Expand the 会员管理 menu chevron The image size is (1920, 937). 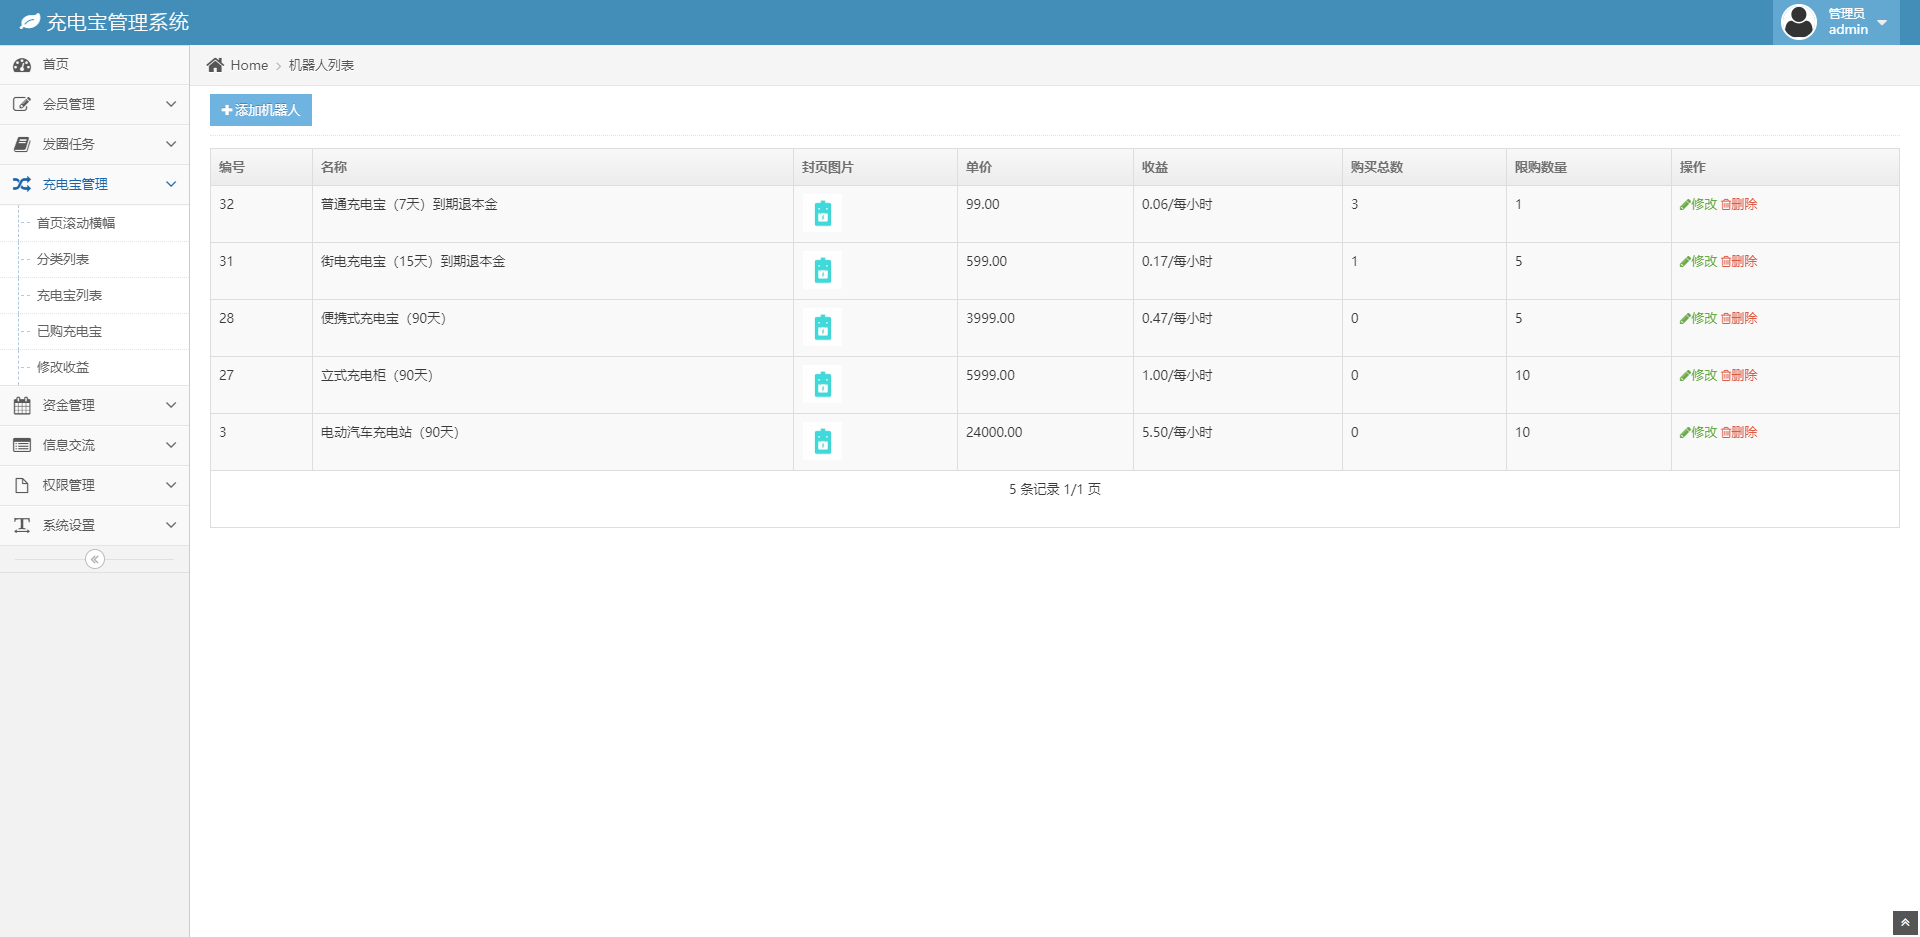pos(171,104)
